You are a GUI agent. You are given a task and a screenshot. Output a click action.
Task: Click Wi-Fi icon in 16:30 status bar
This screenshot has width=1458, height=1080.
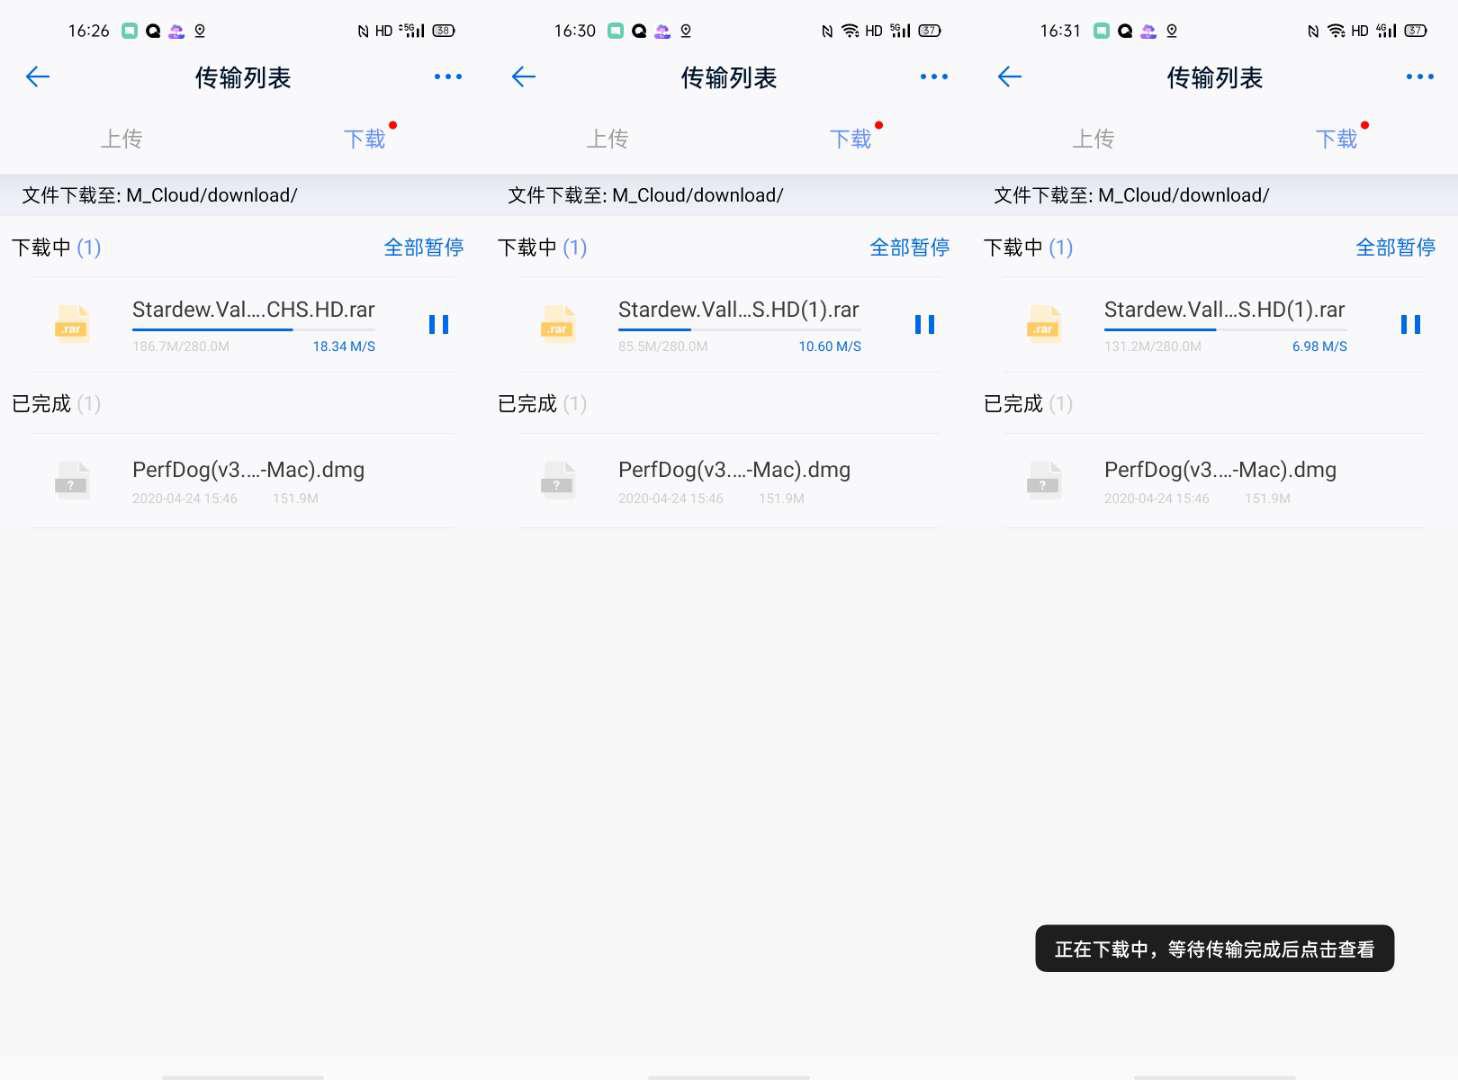pos(850,31)
